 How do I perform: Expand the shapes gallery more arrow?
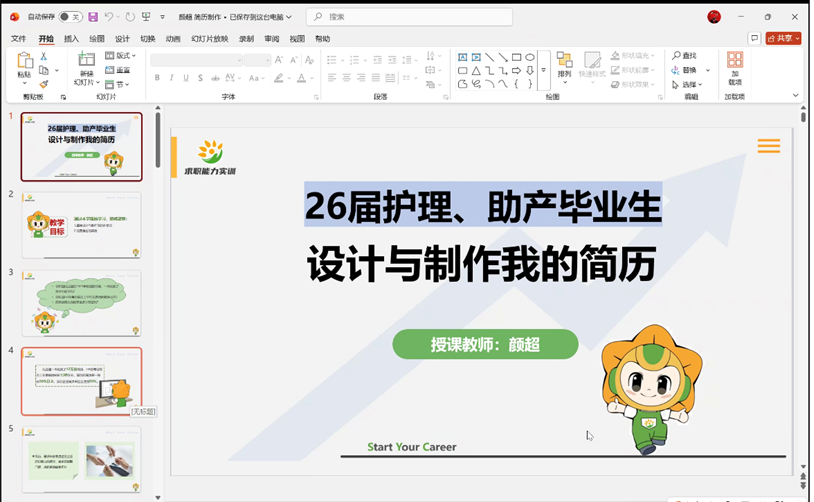pos(543,70)
